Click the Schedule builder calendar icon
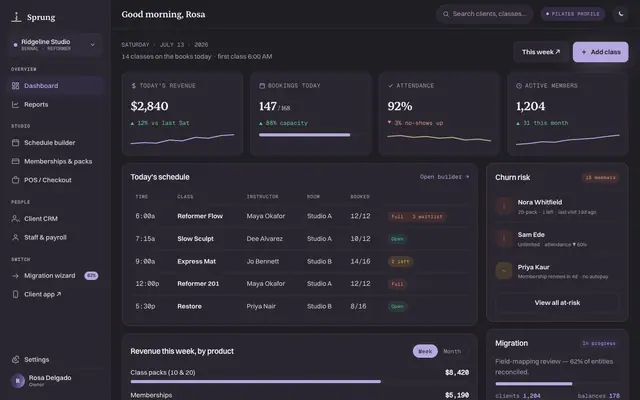The width and height of the screenshot is (640, 400). [x=16, y=142]
